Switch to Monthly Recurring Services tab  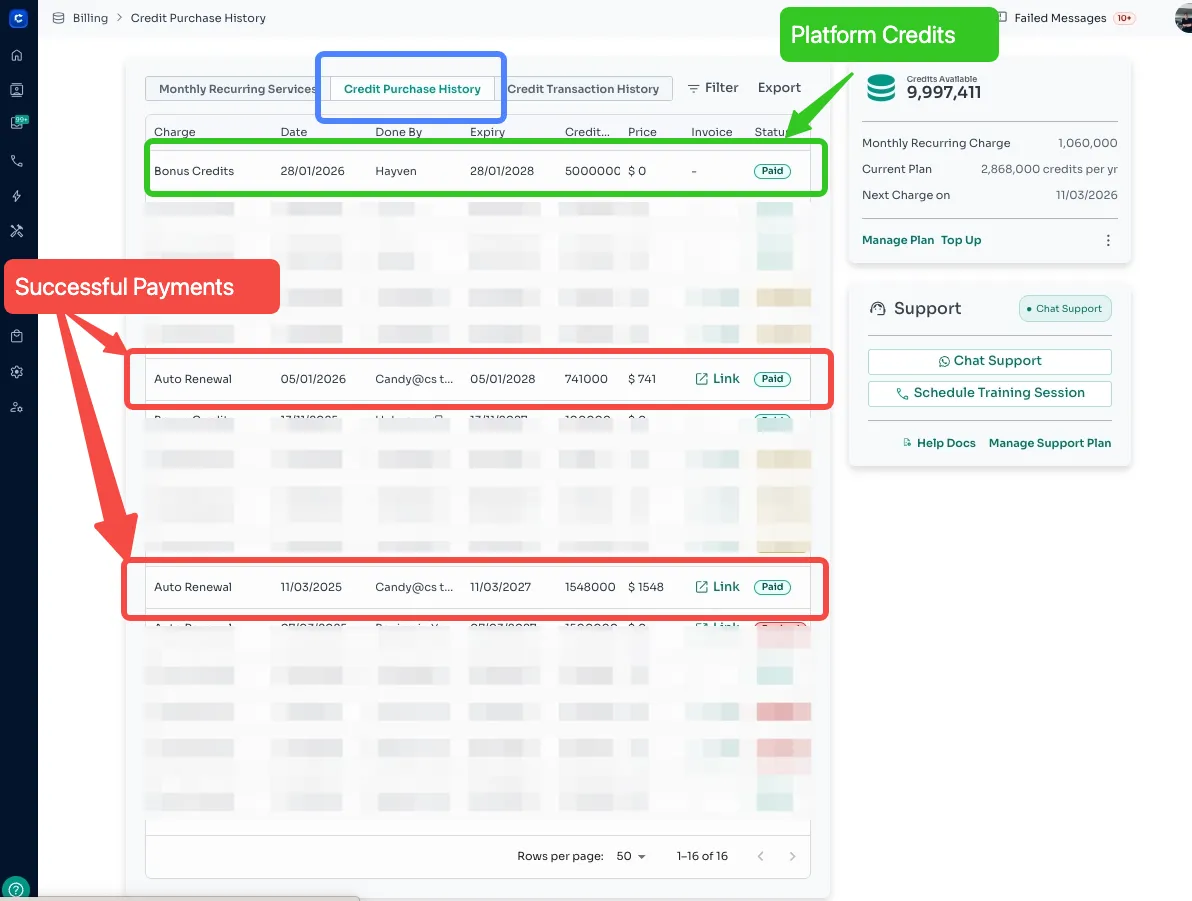coord(237,89)
